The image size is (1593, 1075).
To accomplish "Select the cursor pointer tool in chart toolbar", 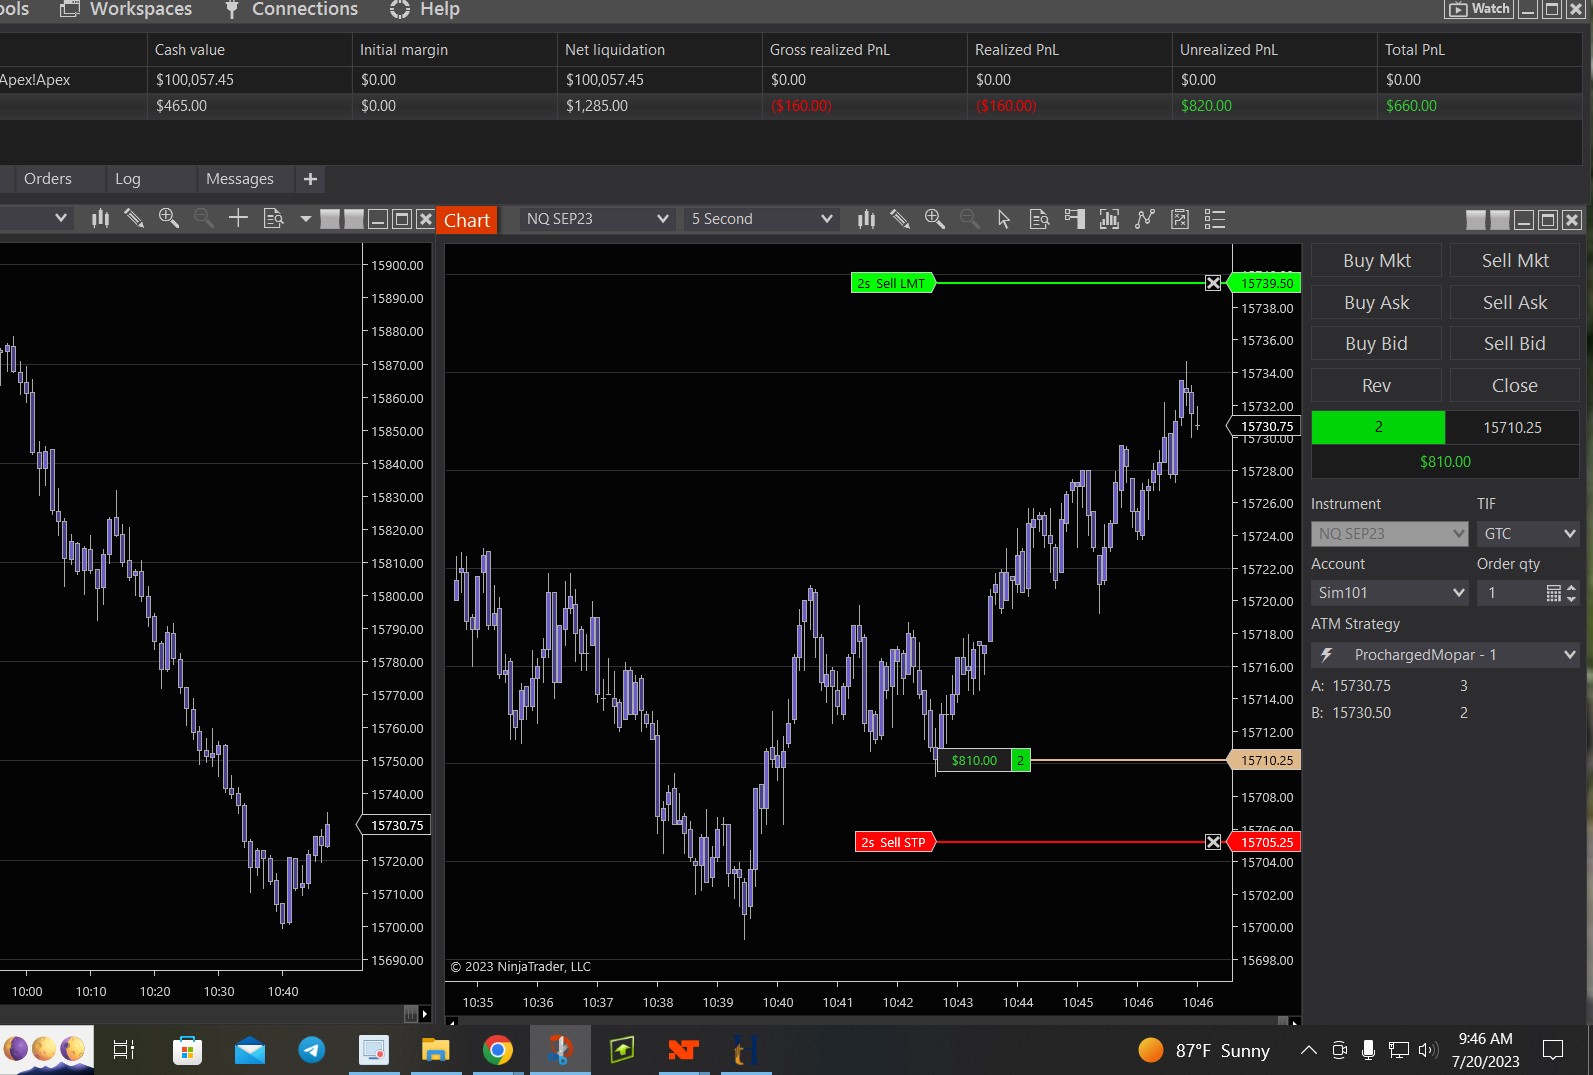I will click(x=1004, y=219).
